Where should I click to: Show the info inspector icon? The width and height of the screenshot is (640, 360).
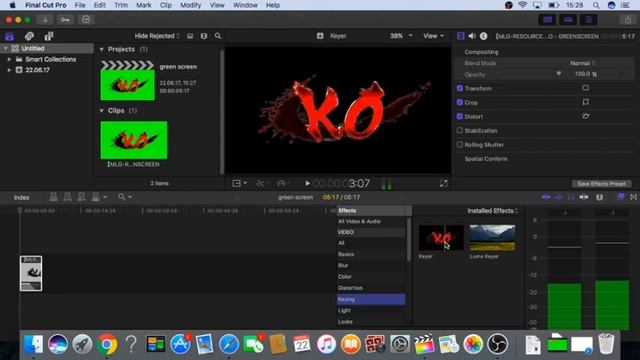pos(483,36)
